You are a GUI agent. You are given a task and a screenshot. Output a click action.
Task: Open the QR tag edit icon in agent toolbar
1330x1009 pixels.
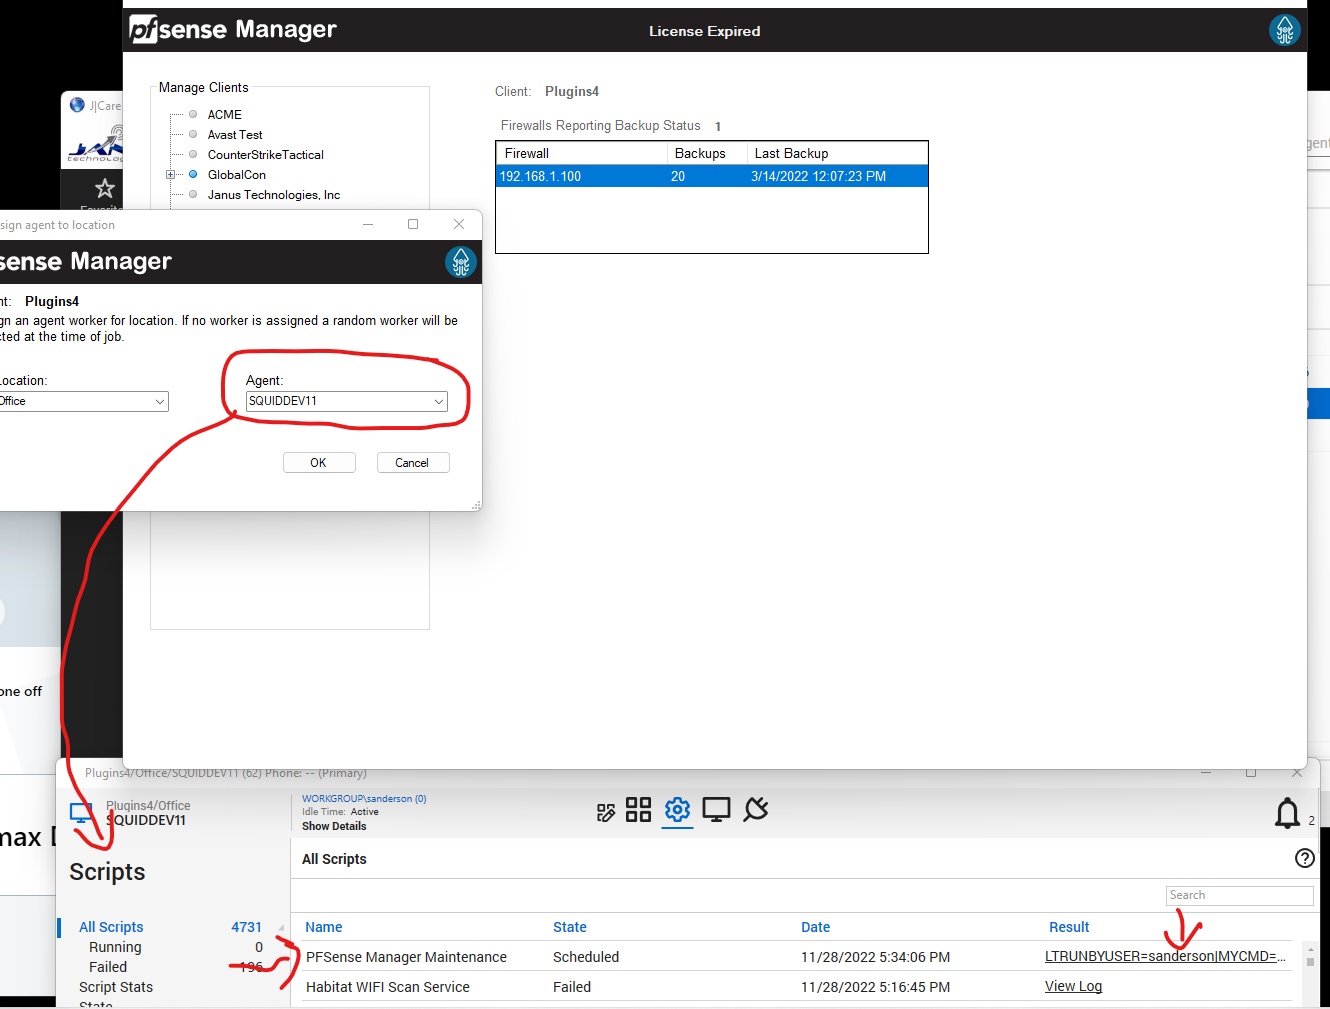[x=606, y=812]
